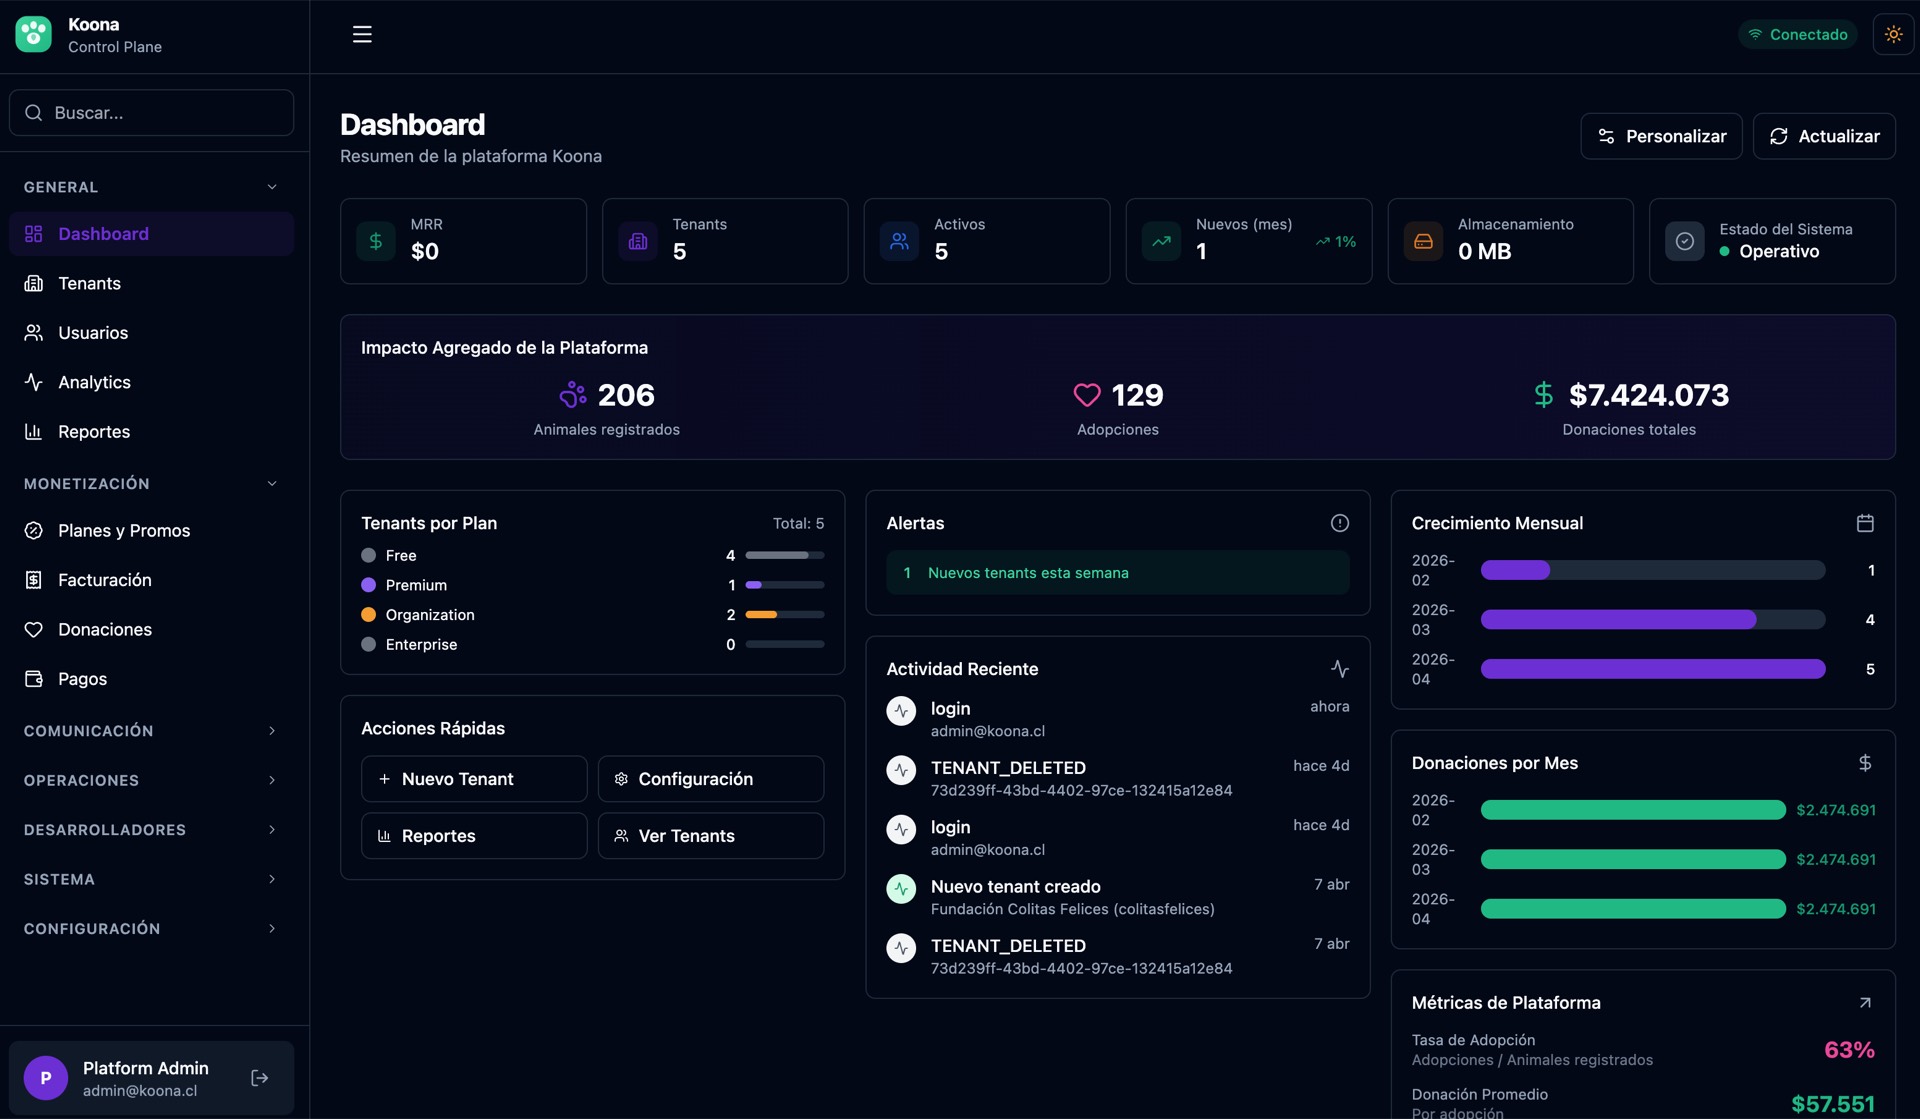This screenshot has width=1920, height=1119.
Task: Expand the COMUNICACIÓN sidebar section
Action: [272, 731]
